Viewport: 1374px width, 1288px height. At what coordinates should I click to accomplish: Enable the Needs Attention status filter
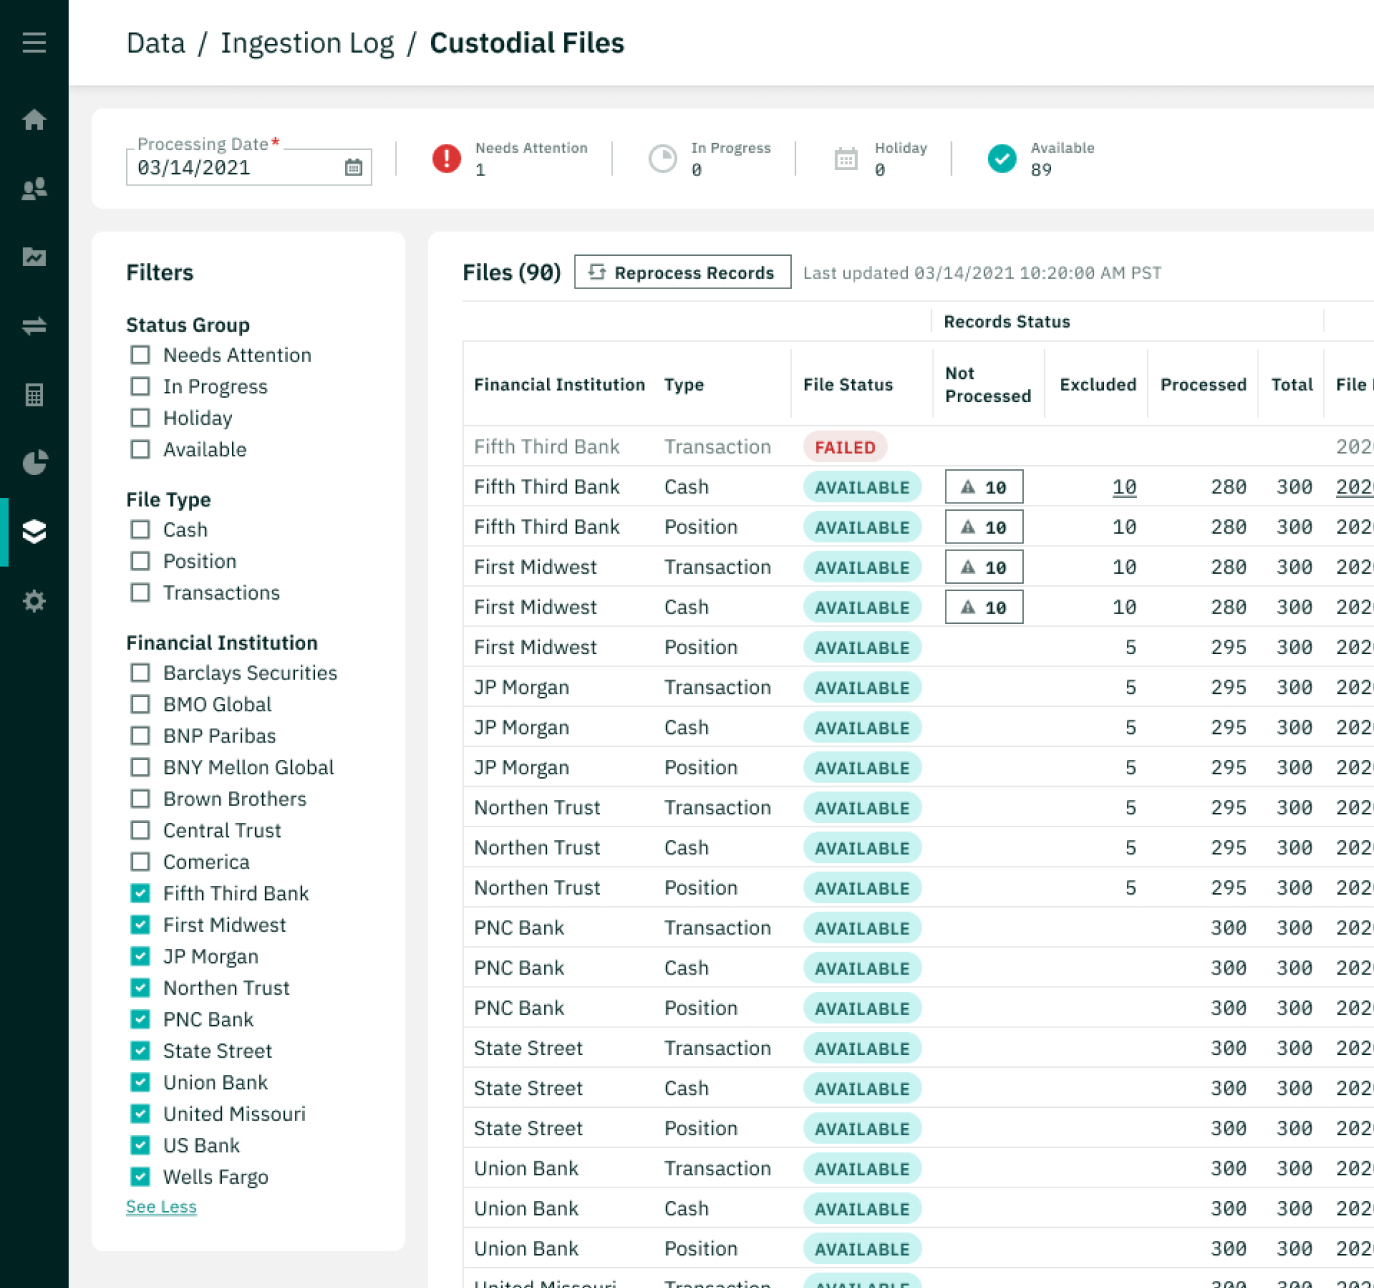click(140, 355)
